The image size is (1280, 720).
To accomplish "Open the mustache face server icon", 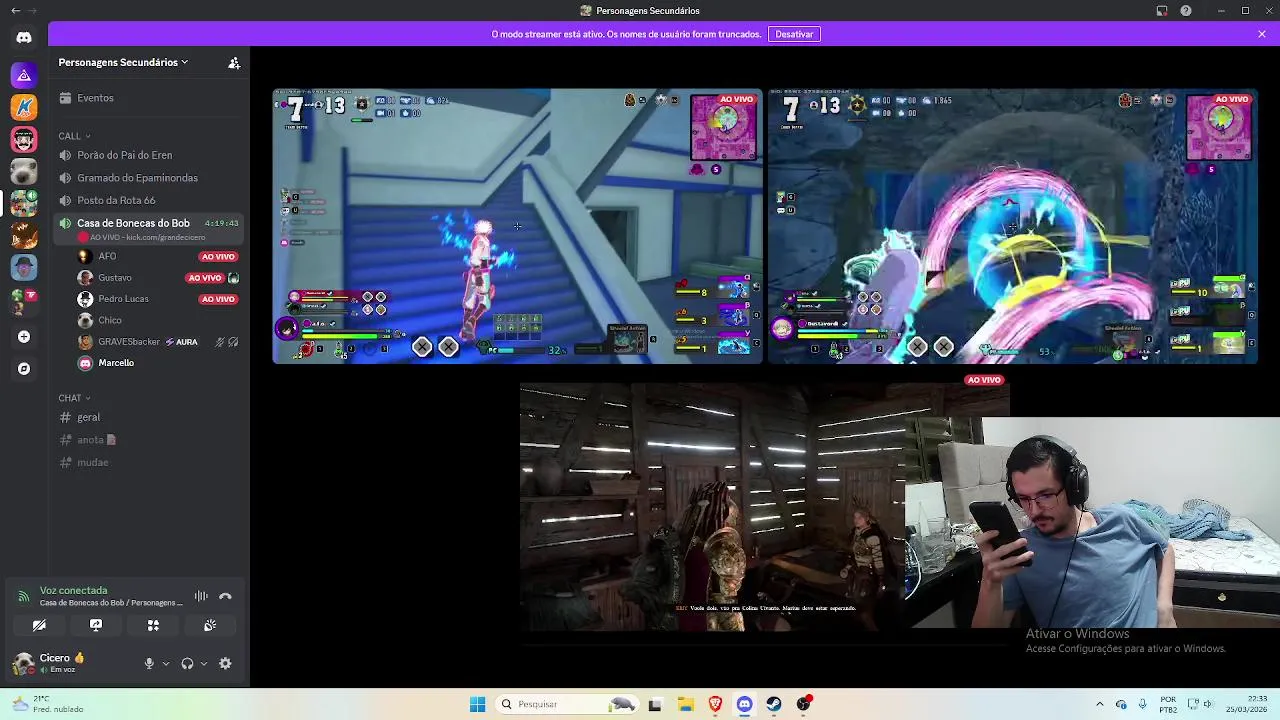I will point(24,139).
